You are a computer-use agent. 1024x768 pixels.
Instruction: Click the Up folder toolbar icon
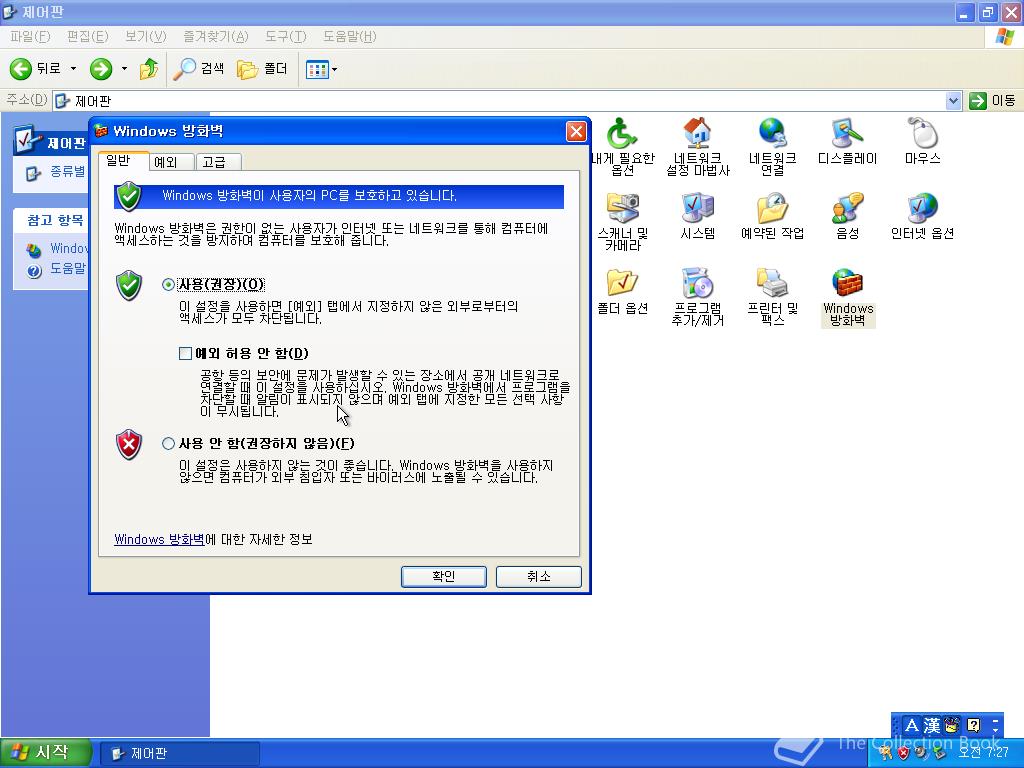(149, 69)
